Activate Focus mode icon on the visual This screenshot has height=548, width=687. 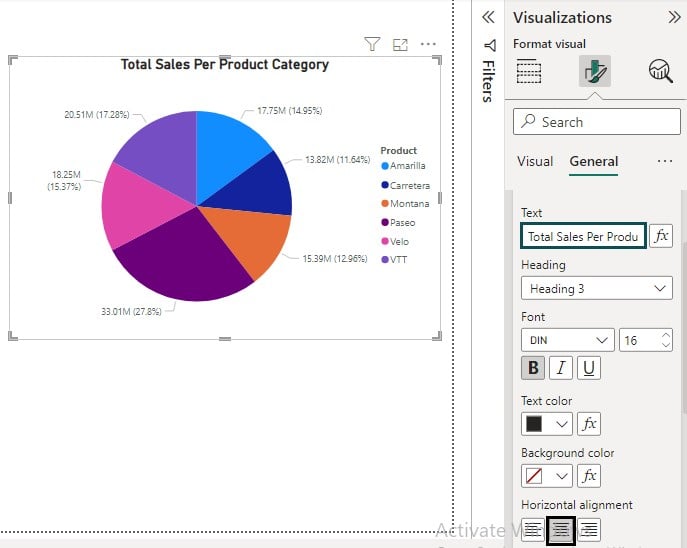coord(400,44)
